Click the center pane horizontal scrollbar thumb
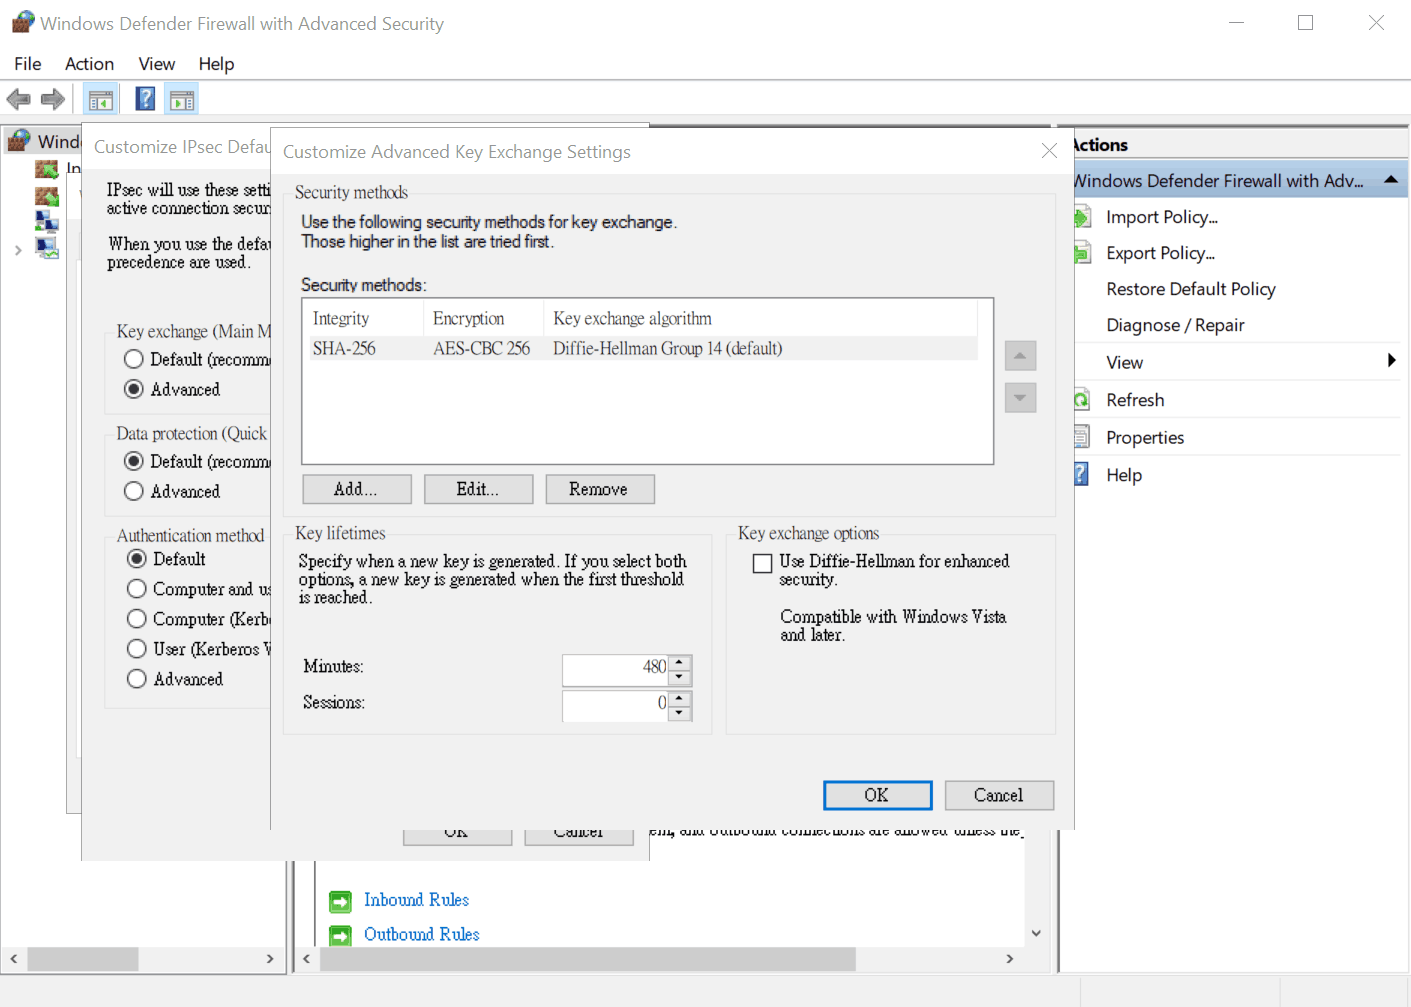1411x1007 pixels. point(588,959)
